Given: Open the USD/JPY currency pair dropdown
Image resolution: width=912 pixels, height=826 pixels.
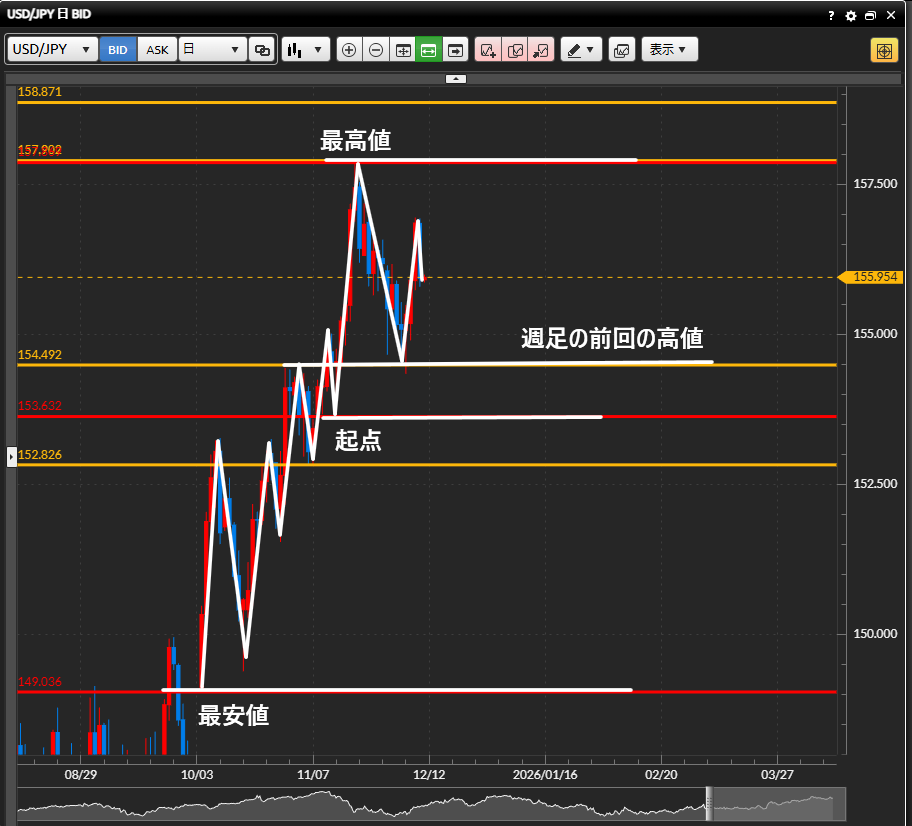Looking at the screenshot, I should [x=53, y=50].
